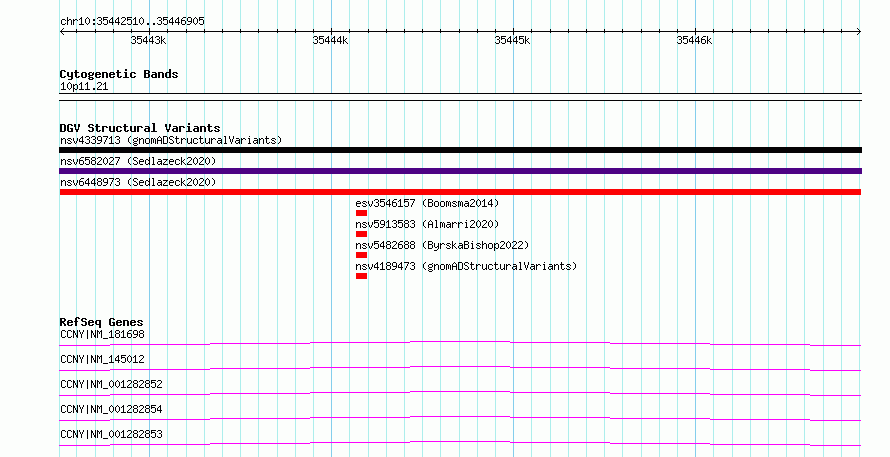Image resolution: width=890 pixels, height=457 pixels.
Task: Click the CCNY|NM_145012 magenta transcript line
Action: click(460, 368)
